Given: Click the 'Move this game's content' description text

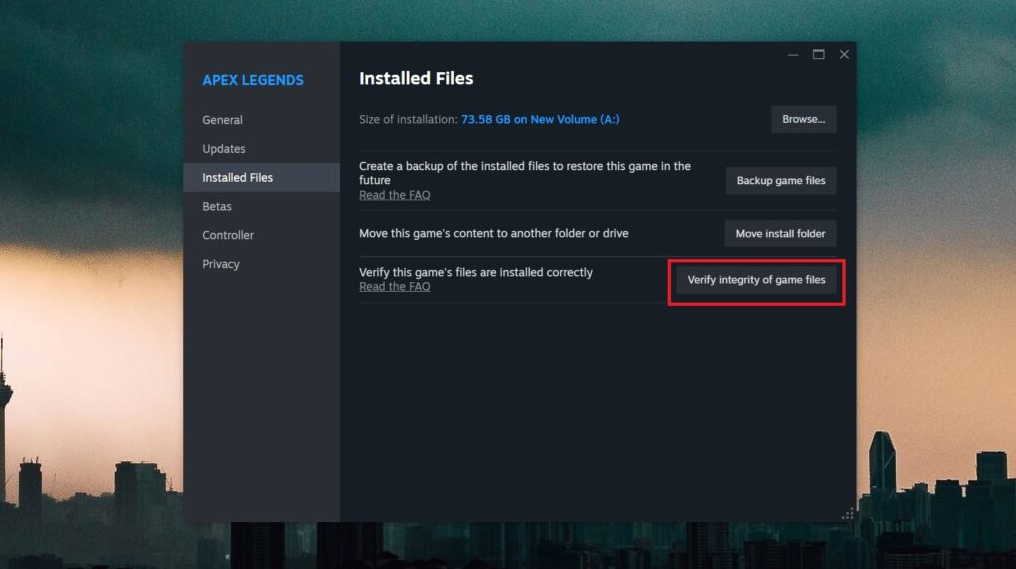Looking at the screenshot, I should click(493, 234).
